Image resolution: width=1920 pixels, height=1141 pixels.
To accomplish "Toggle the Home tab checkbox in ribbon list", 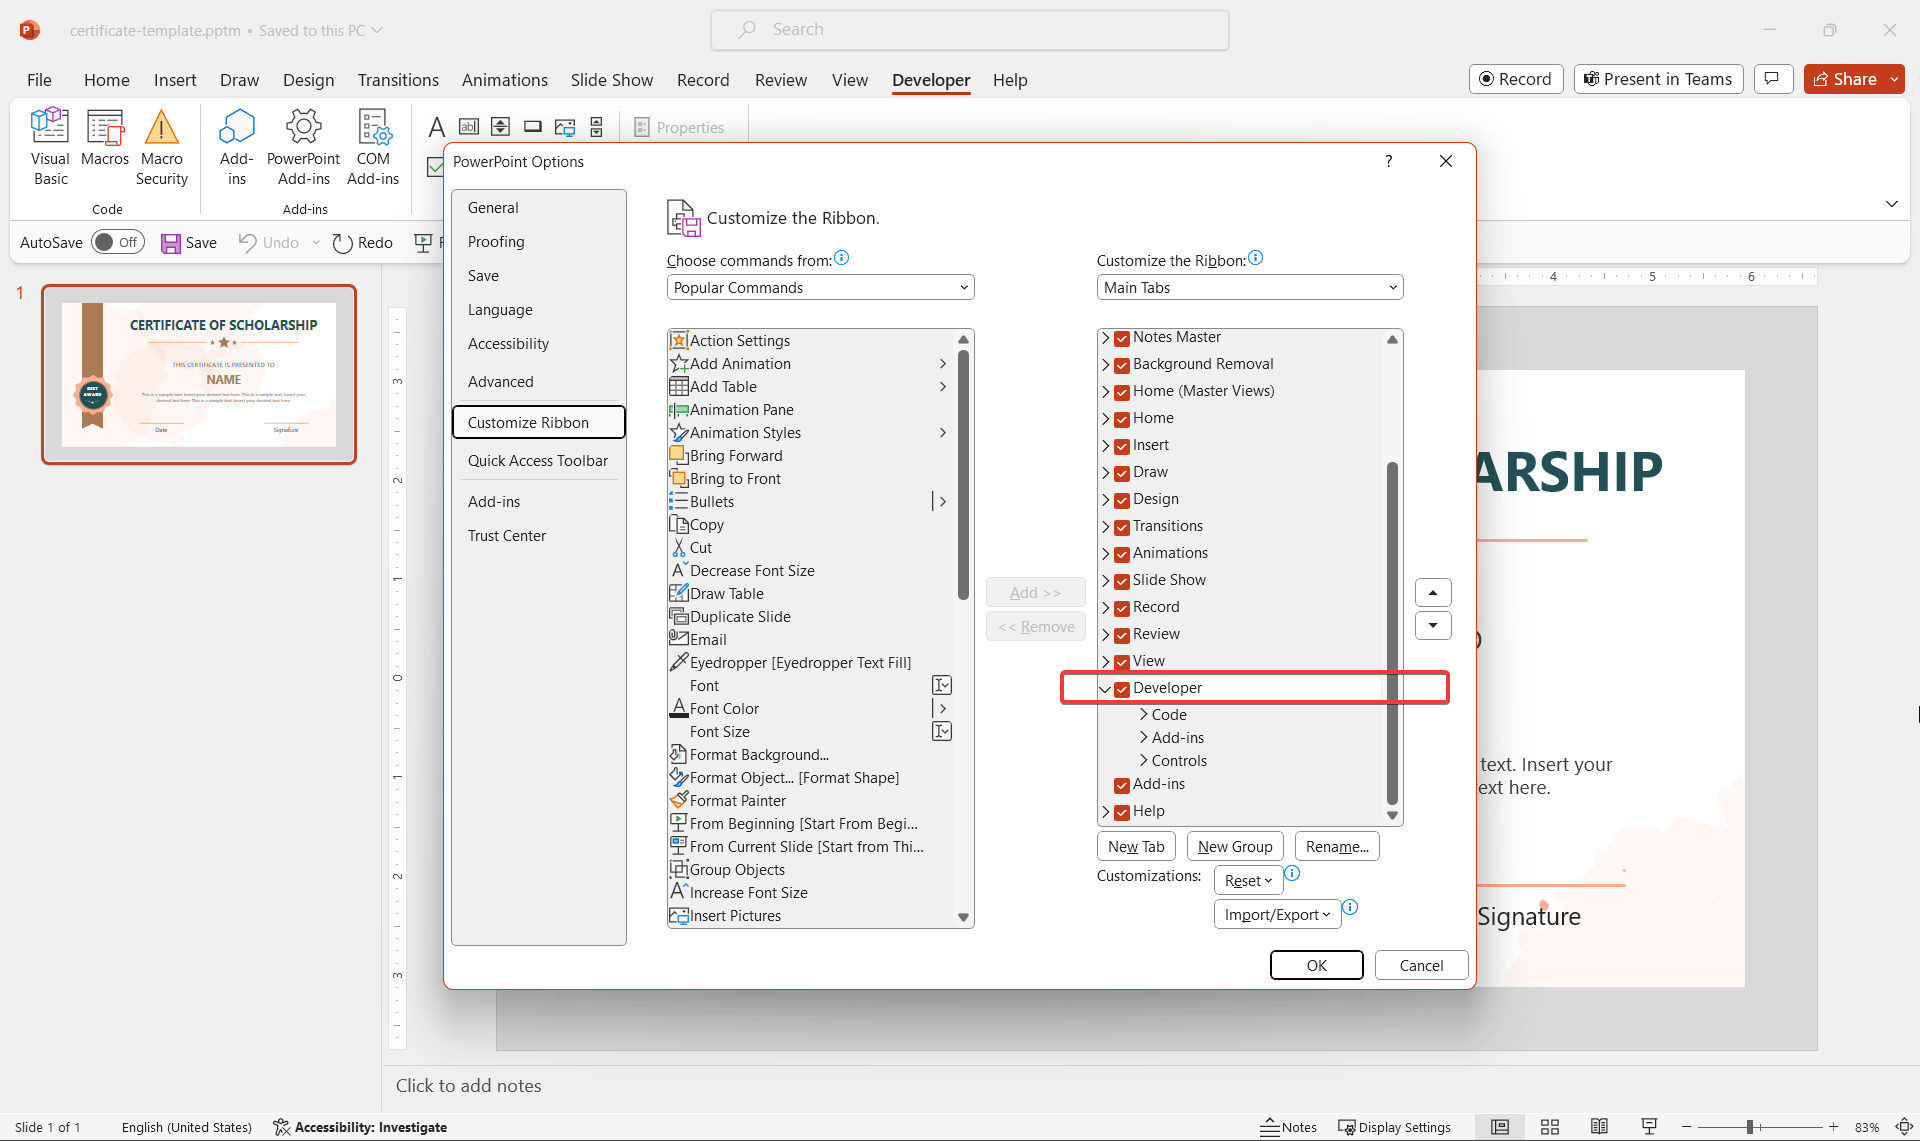I will [x=1122, y=418].
